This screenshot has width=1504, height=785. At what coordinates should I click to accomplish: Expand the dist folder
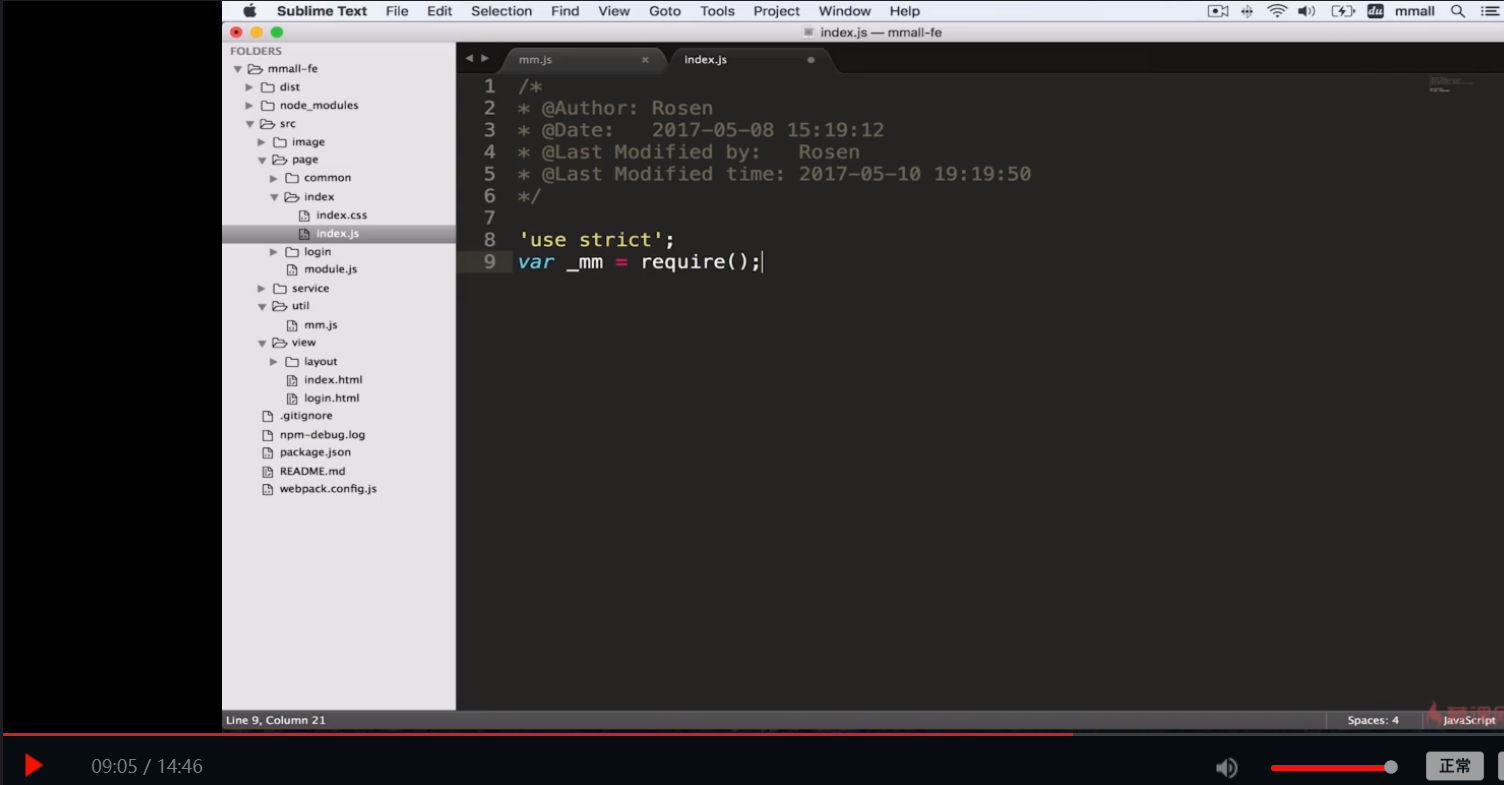[x=250, y=87]
